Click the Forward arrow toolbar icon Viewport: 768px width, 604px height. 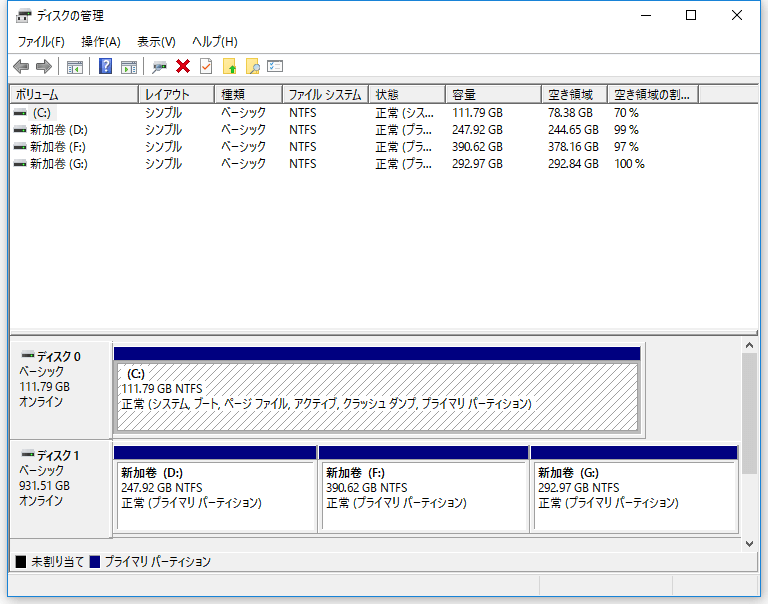pyautogui.click(x=44, y=66)
